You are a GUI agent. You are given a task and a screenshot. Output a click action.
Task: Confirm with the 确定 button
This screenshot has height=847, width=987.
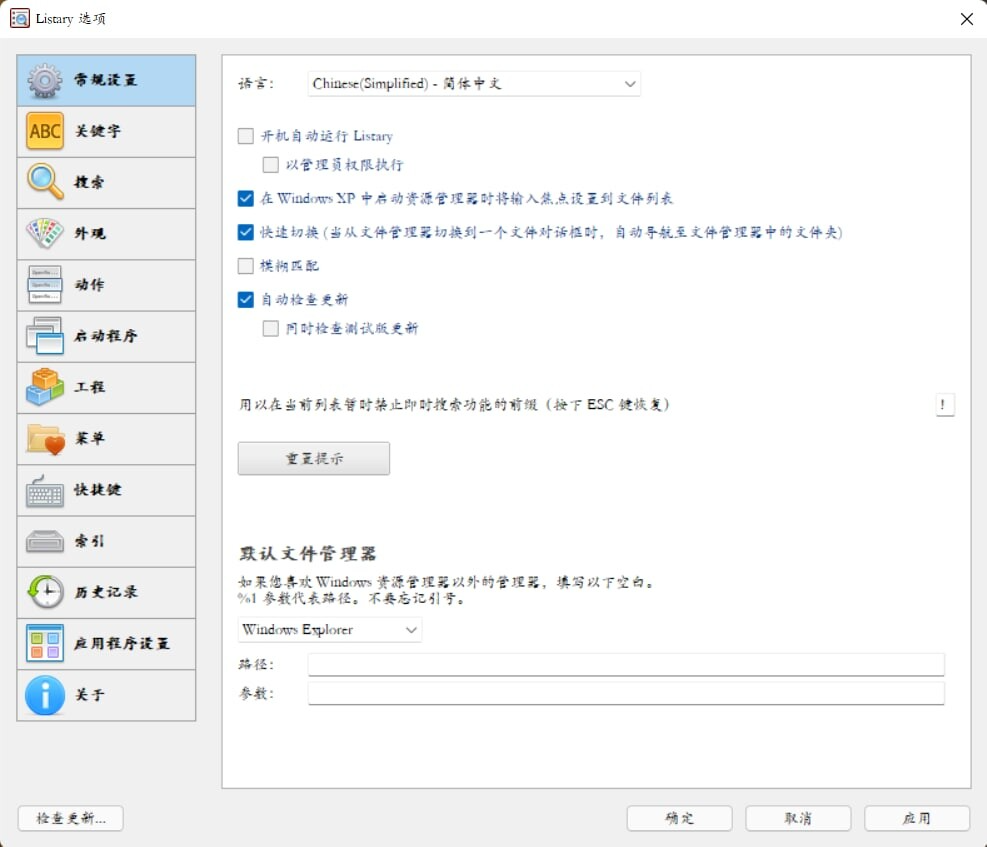point(679,818)
